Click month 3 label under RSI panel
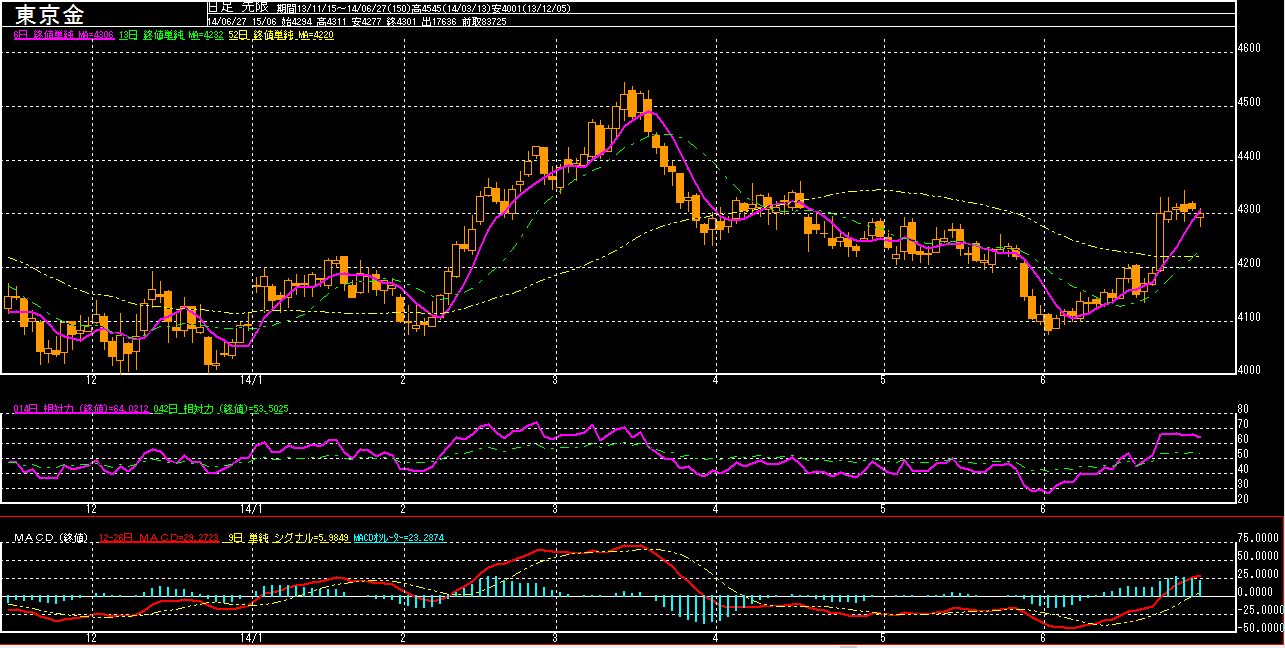This screenshot has width=1285, height=648. (x=555, y=509)
